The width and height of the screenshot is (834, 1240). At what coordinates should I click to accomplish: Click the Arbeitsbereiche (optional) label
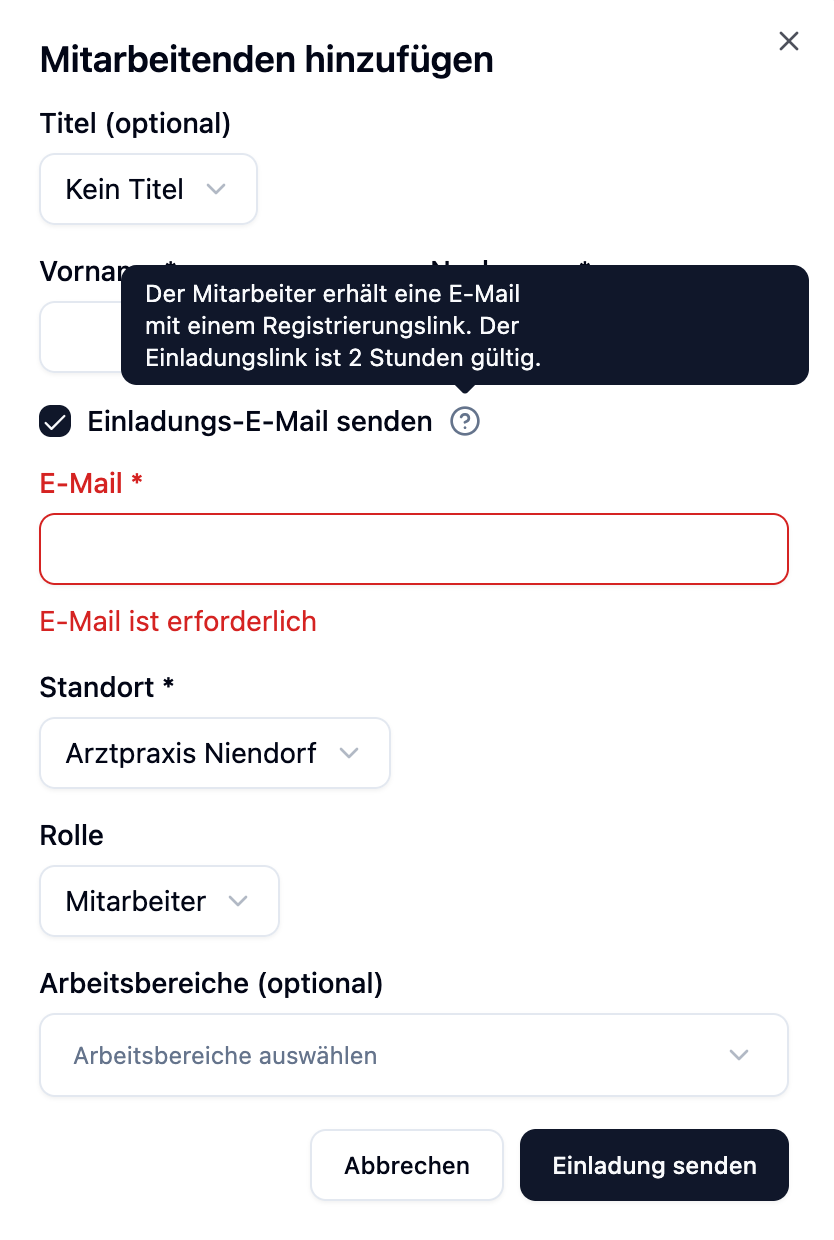pyautogui.click(x=211, y=983)
